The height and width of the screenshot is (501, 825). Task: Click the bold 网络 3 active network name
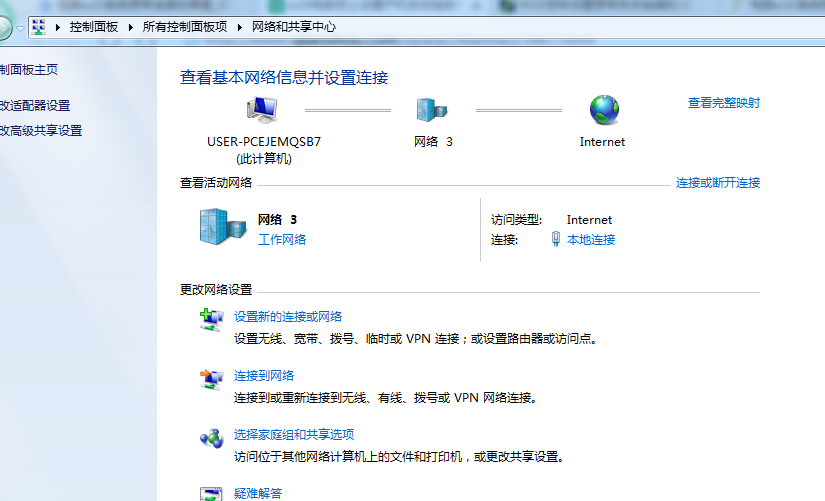pos(277,219)
